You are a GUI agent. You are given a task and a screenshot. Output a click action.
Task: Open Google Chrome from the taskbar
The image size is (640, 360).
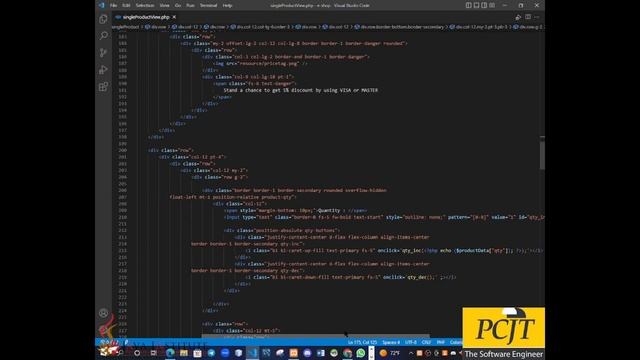tap(347, 353)
